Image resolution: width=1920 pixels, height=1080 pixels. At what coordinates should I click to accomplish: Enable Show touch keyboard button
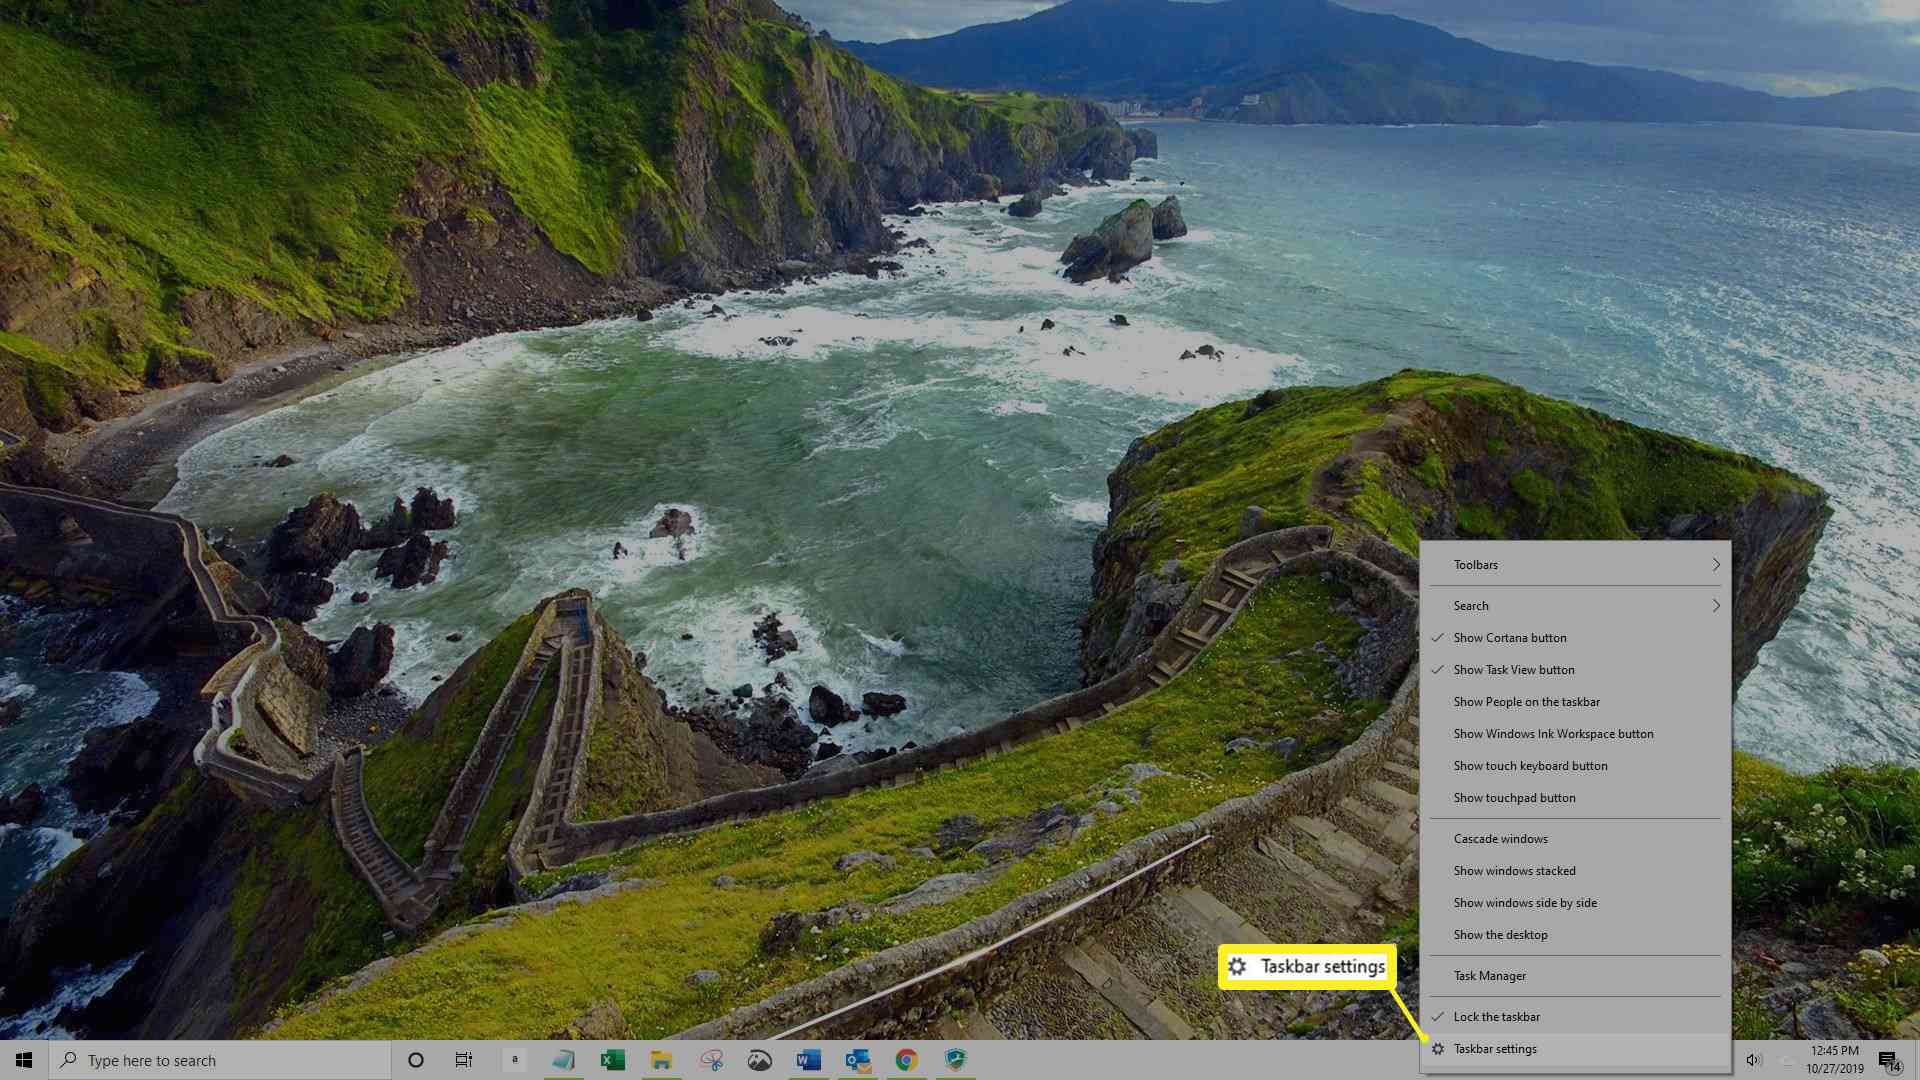tap(1575, 766)
